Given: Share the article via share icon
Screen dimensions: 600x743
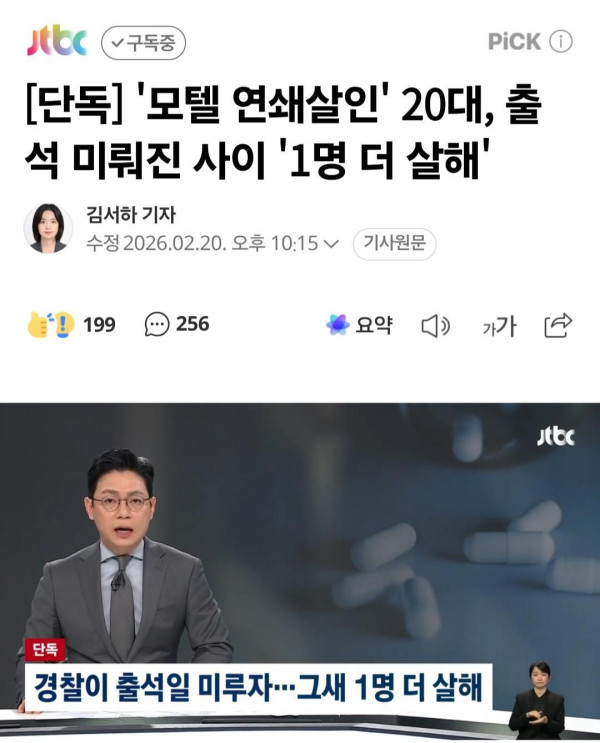Looking at the screenshot, I should click(x=558, y=325).
